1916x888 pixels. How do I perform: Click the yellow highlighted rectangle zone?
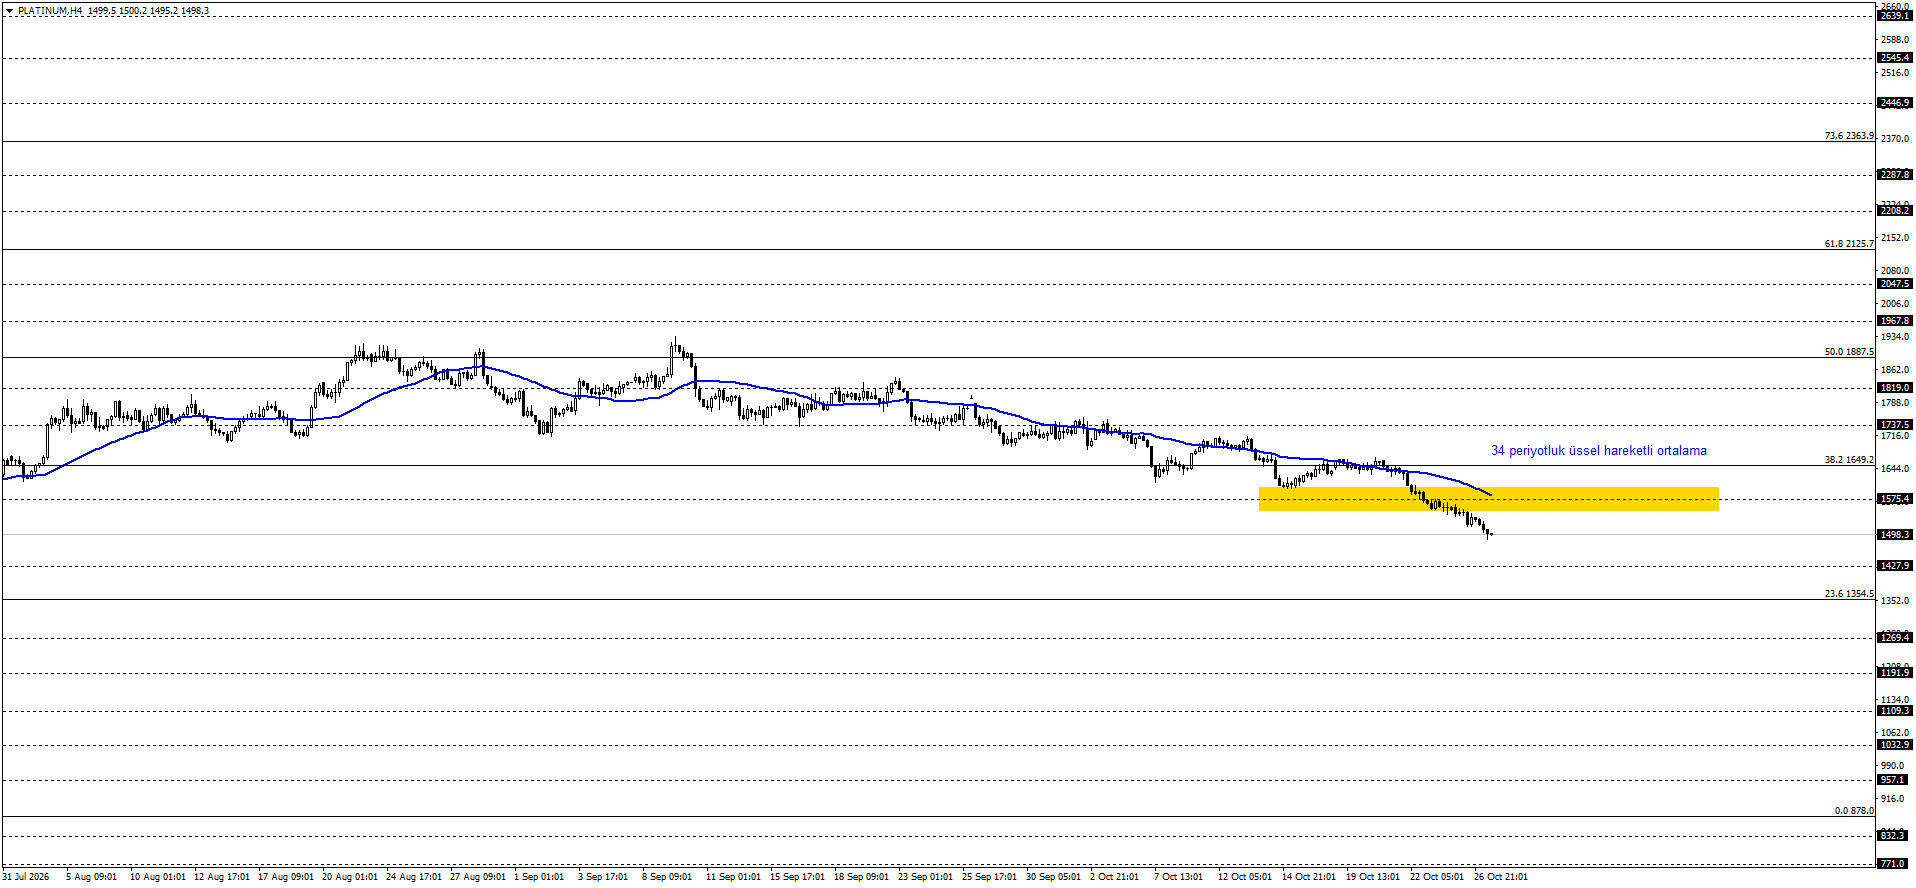tap(1489, 499)
